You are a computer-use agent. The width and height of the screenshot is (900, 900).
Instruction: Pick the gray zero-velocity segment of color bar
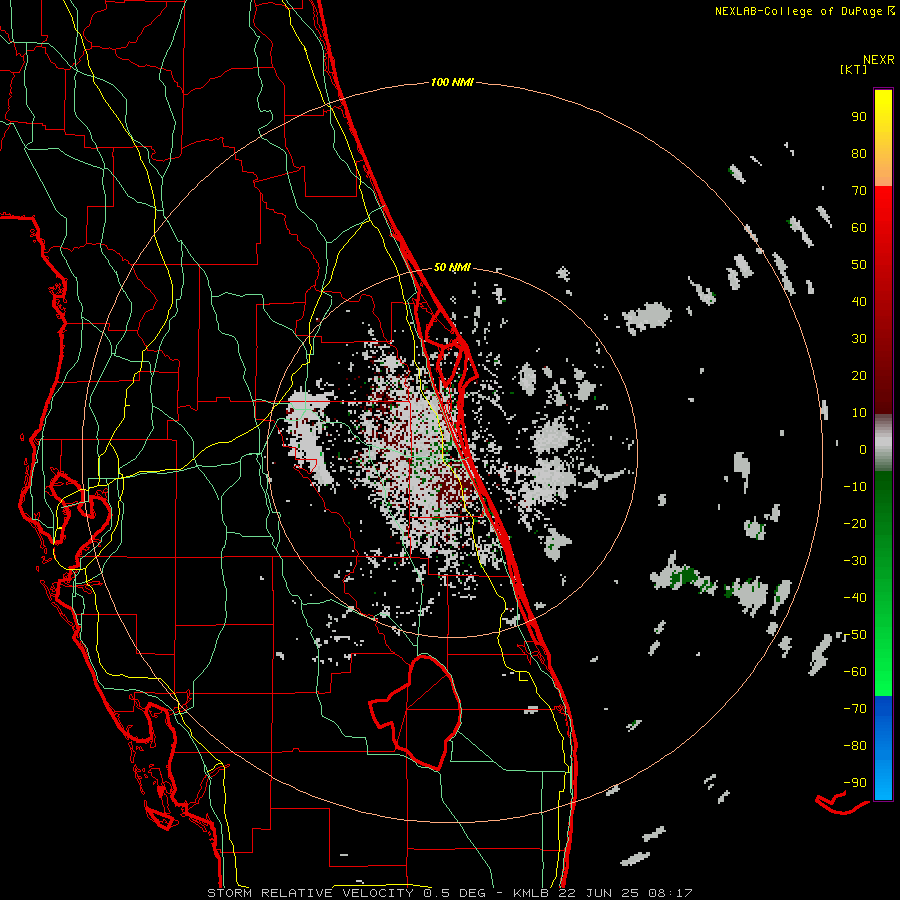(x=883, y=443)
